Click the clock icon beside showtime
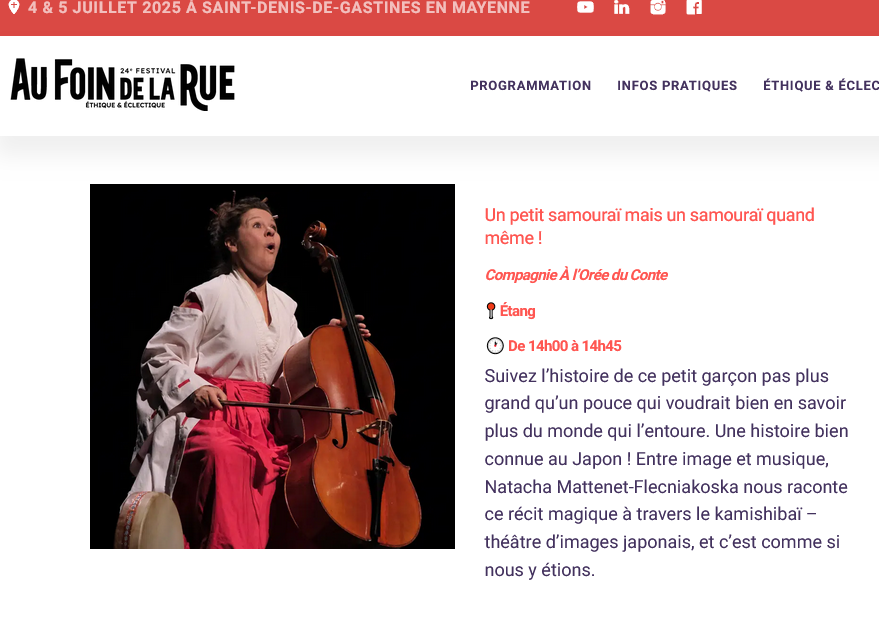The width and height of the screenshot is (879, 620). click(494, 345)
